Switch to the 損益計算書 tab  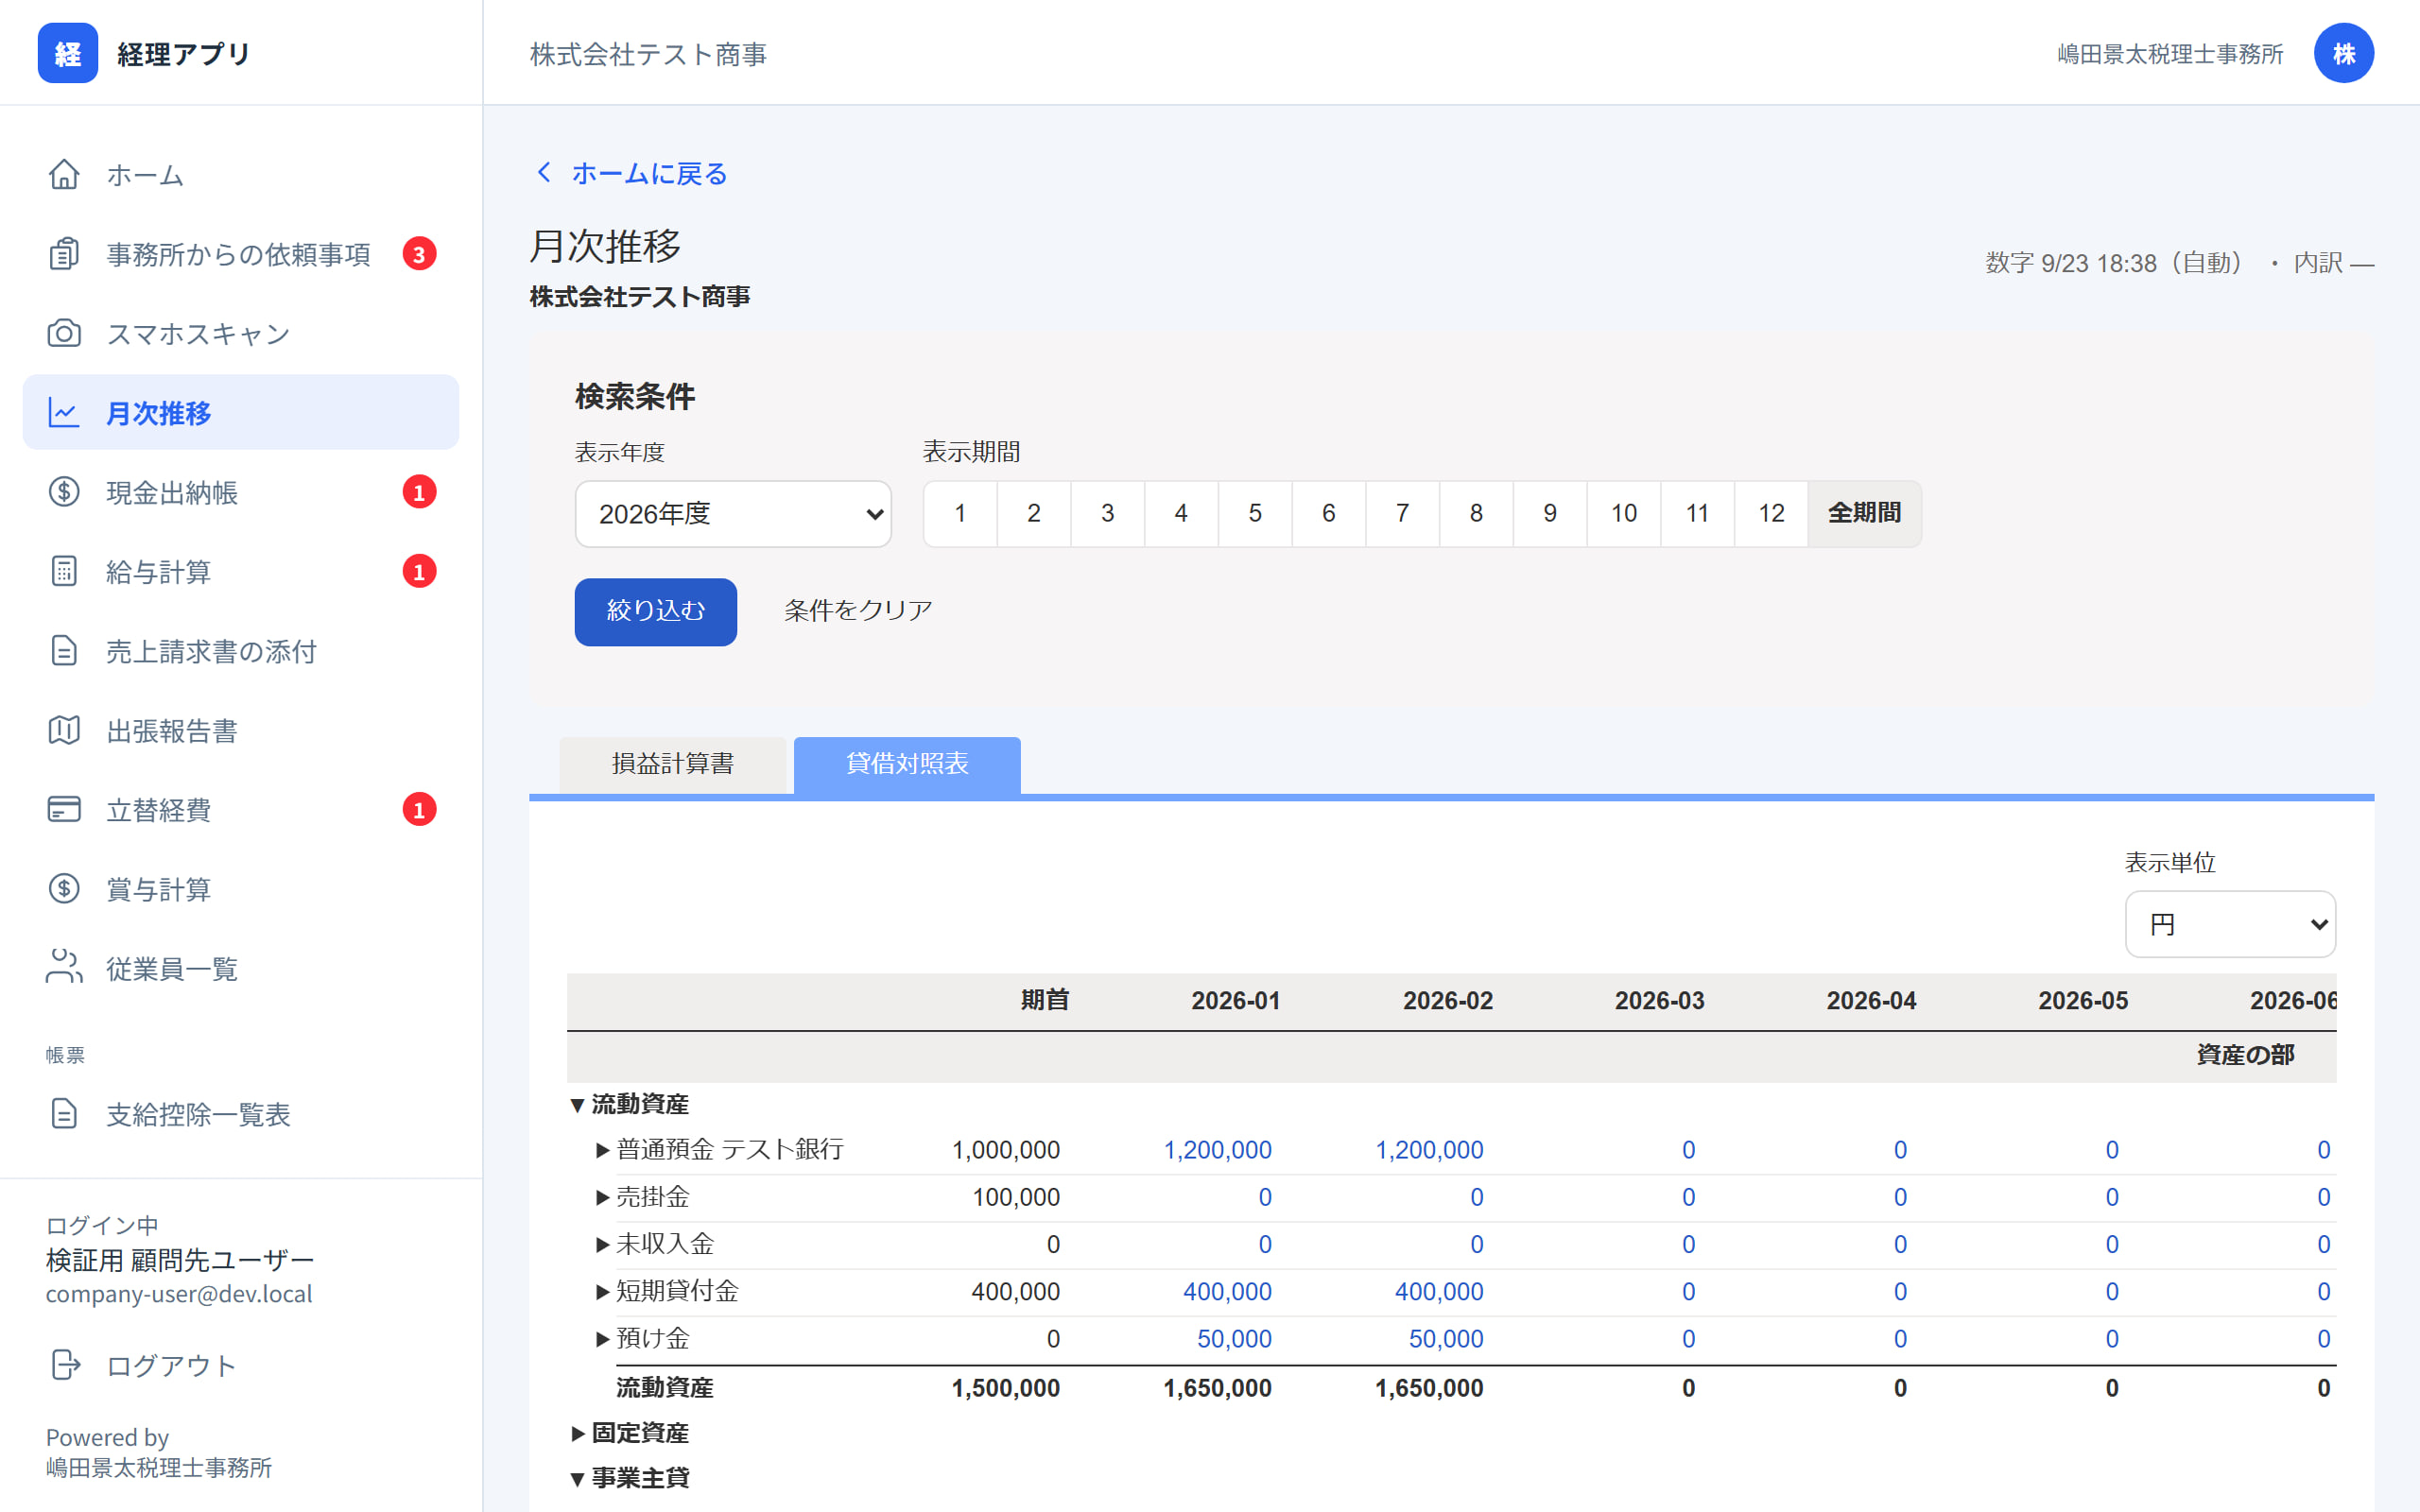(x=673, y=765)
